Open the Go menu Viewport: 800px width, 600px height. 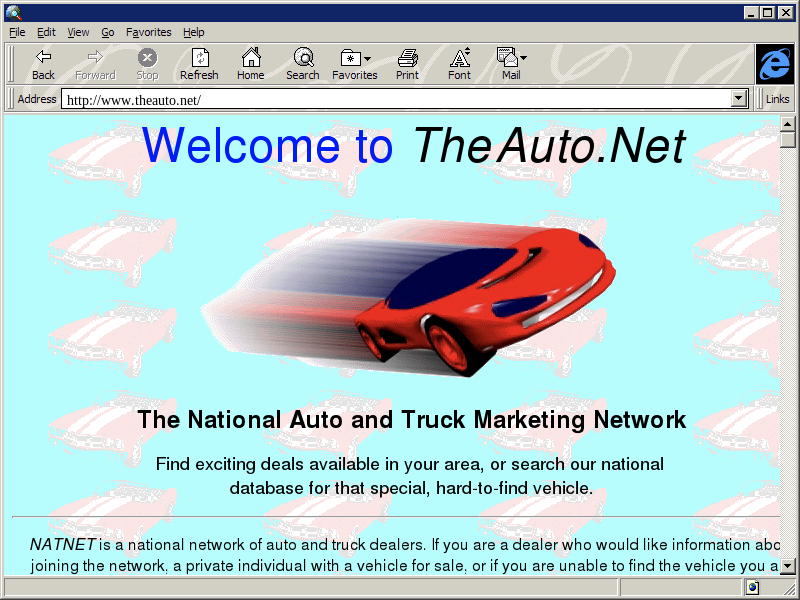[108, 32]
